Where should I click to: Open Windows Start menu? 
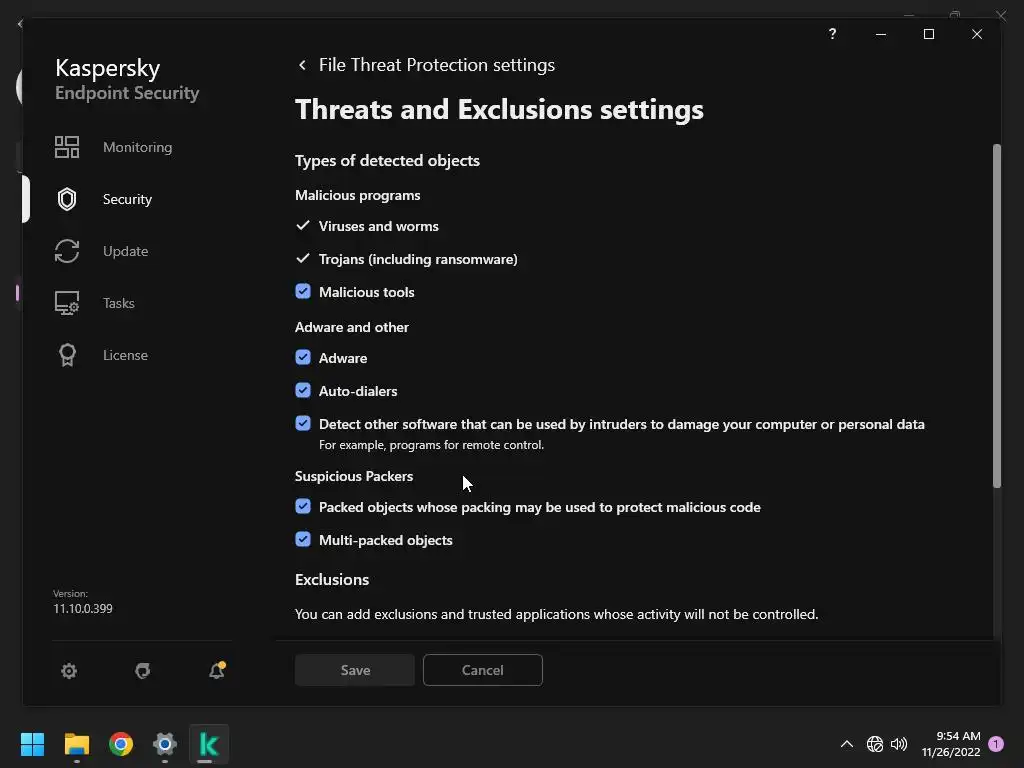(32, 744)
